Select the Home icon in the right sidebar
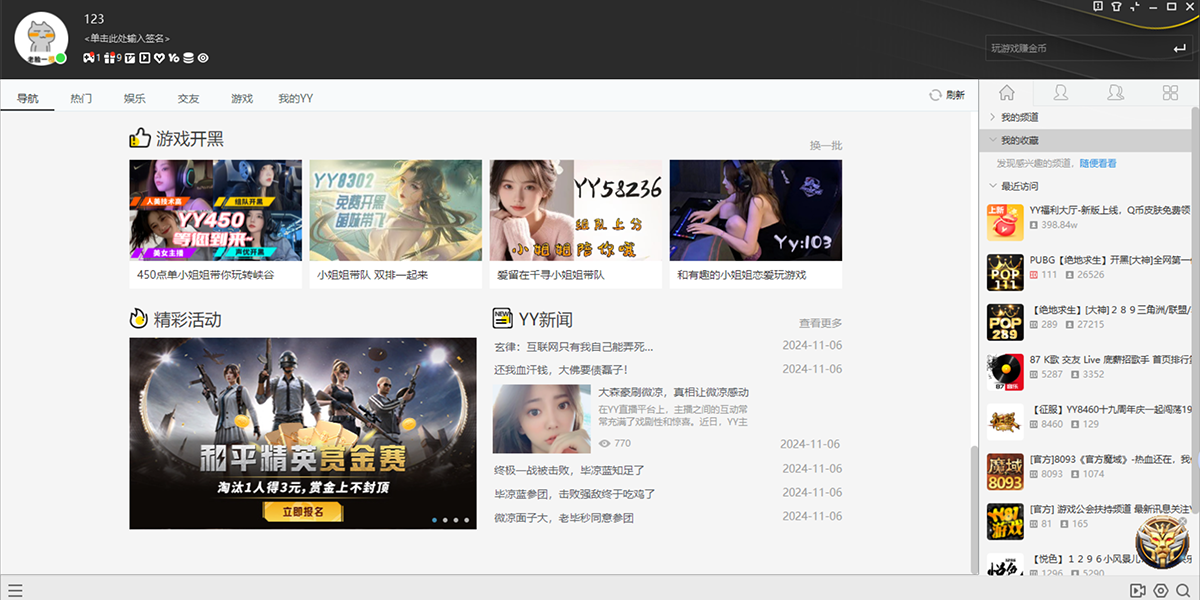This screenshot has width=1200, height=600. [x=1006, y=92]
